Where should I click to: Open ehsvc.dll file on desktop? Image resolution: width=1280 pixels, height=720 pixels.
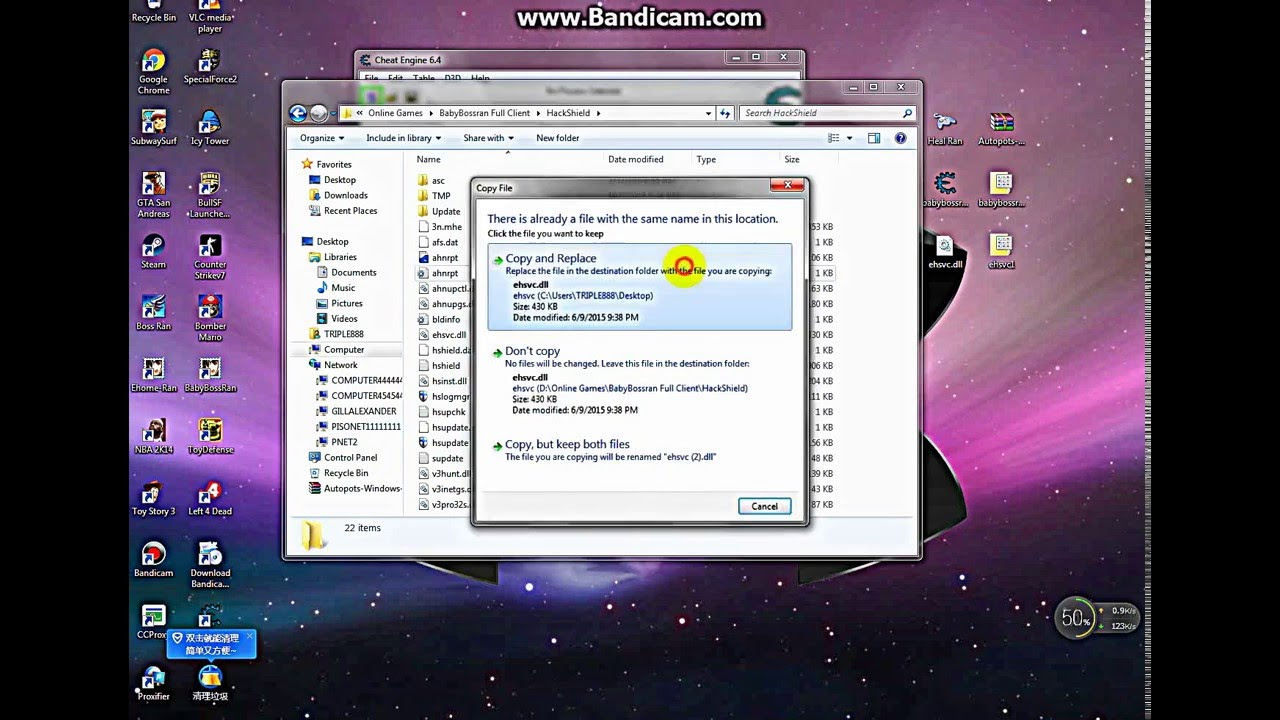945,251
